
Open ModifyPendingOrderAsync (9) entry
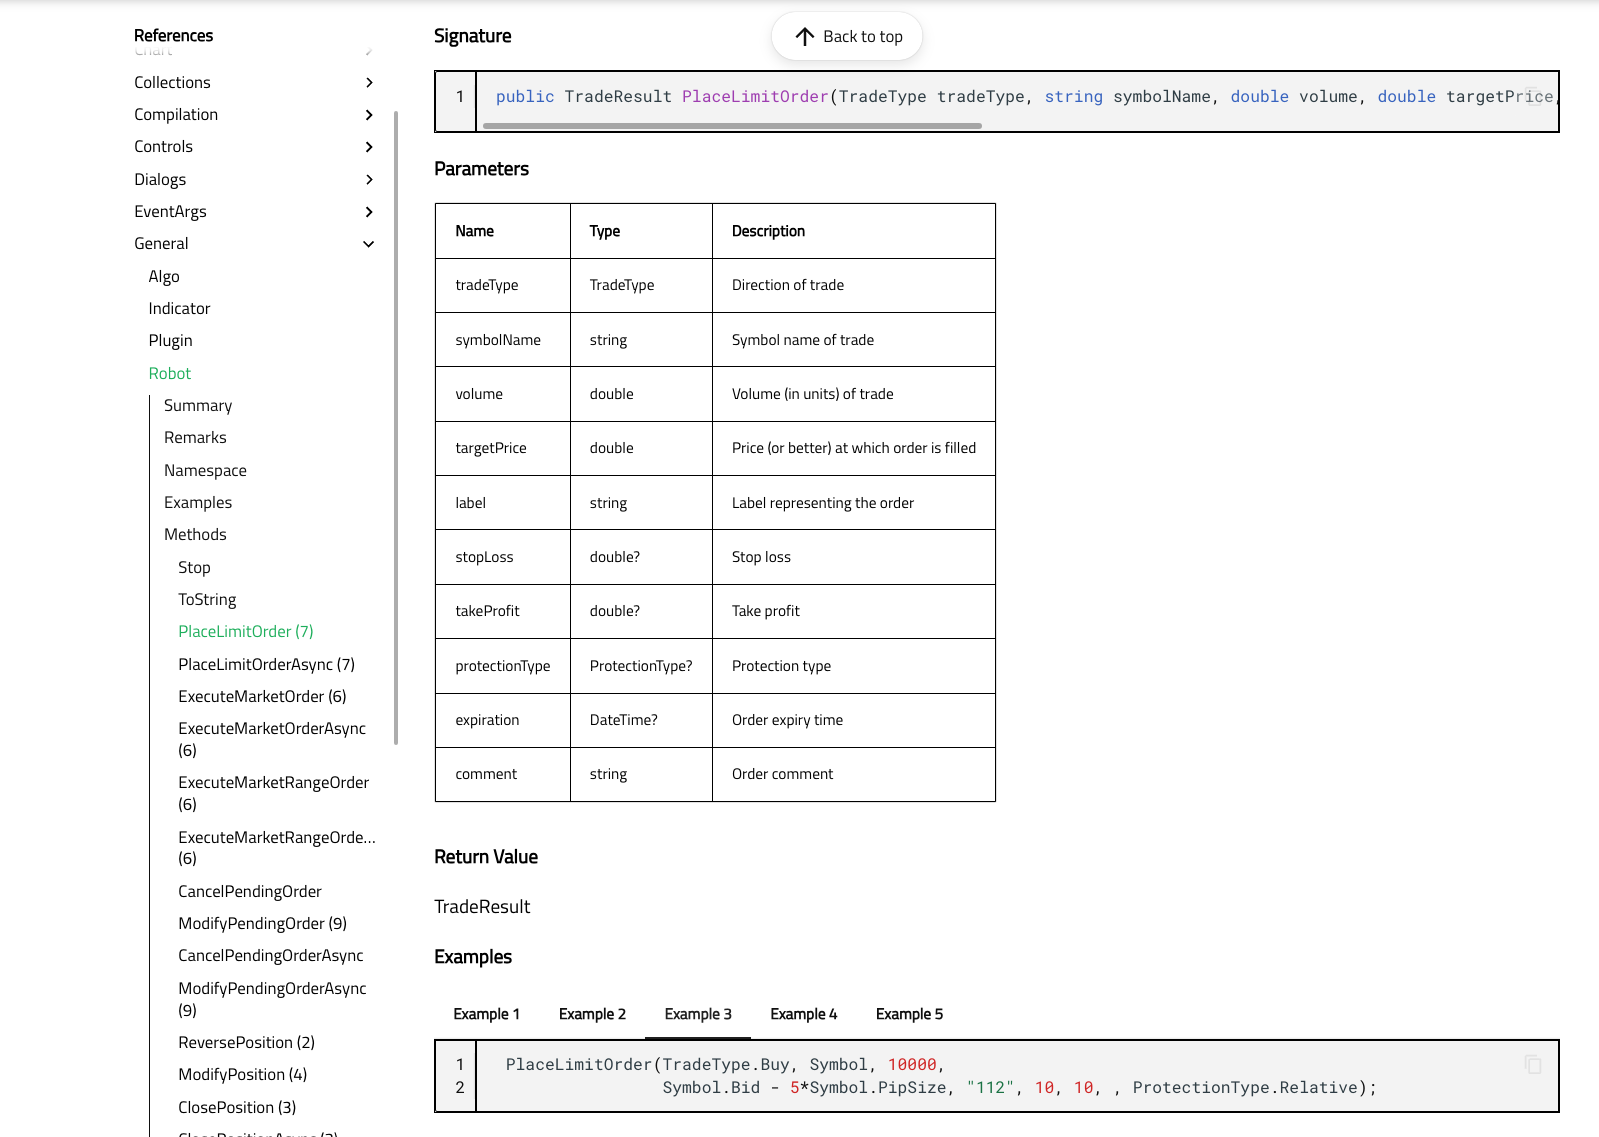point(272,1000)
